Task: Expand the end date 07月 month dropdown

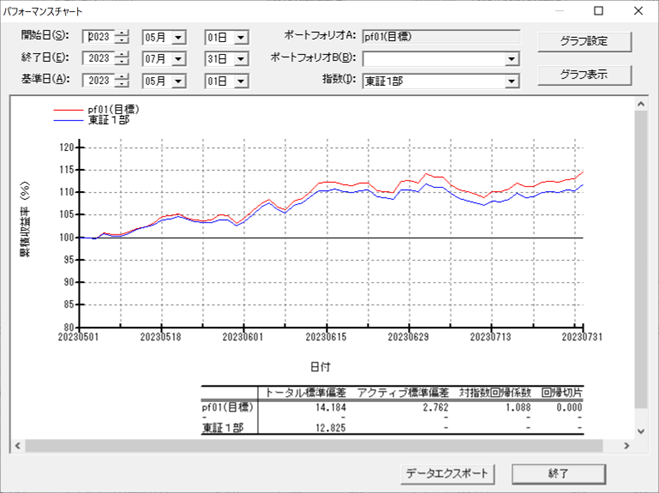Action: click(x=179, y=58)
